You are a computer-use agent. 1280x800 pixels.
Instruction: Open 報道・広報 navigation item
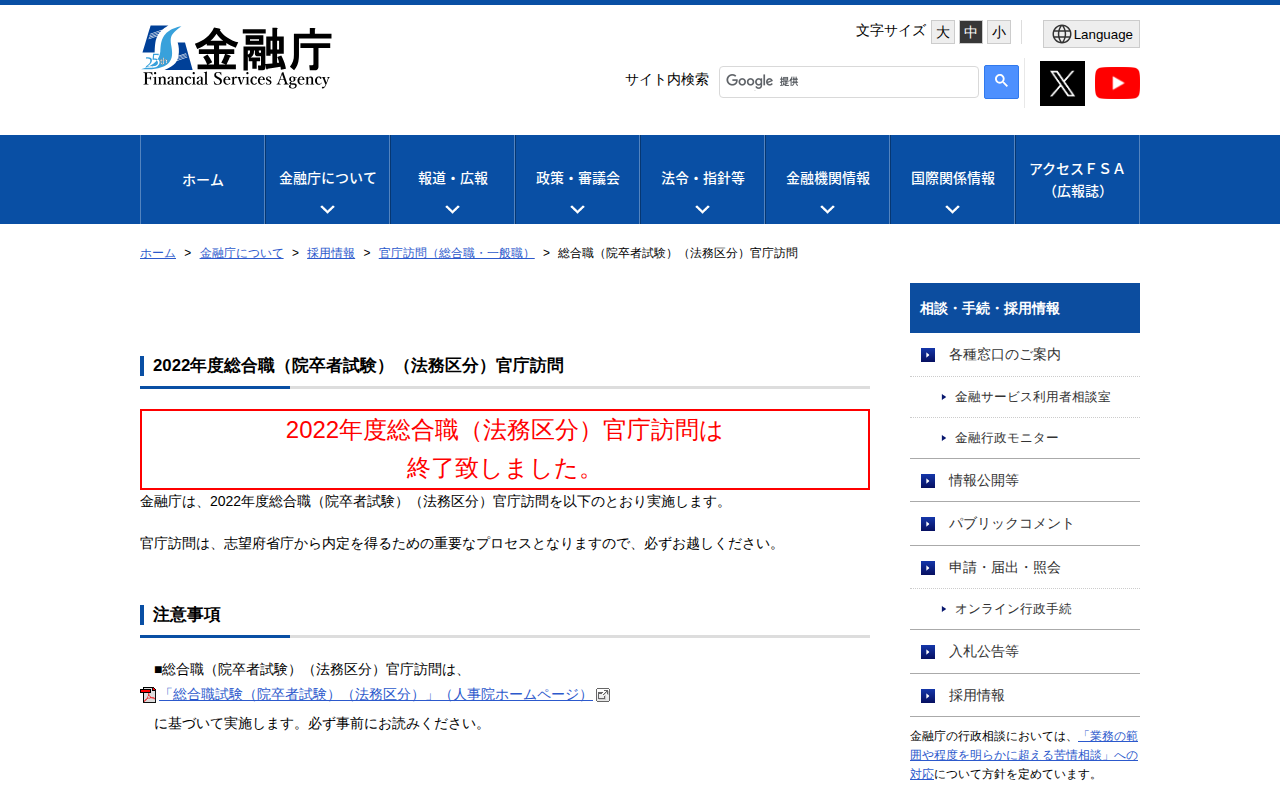(x=453, y=178)
